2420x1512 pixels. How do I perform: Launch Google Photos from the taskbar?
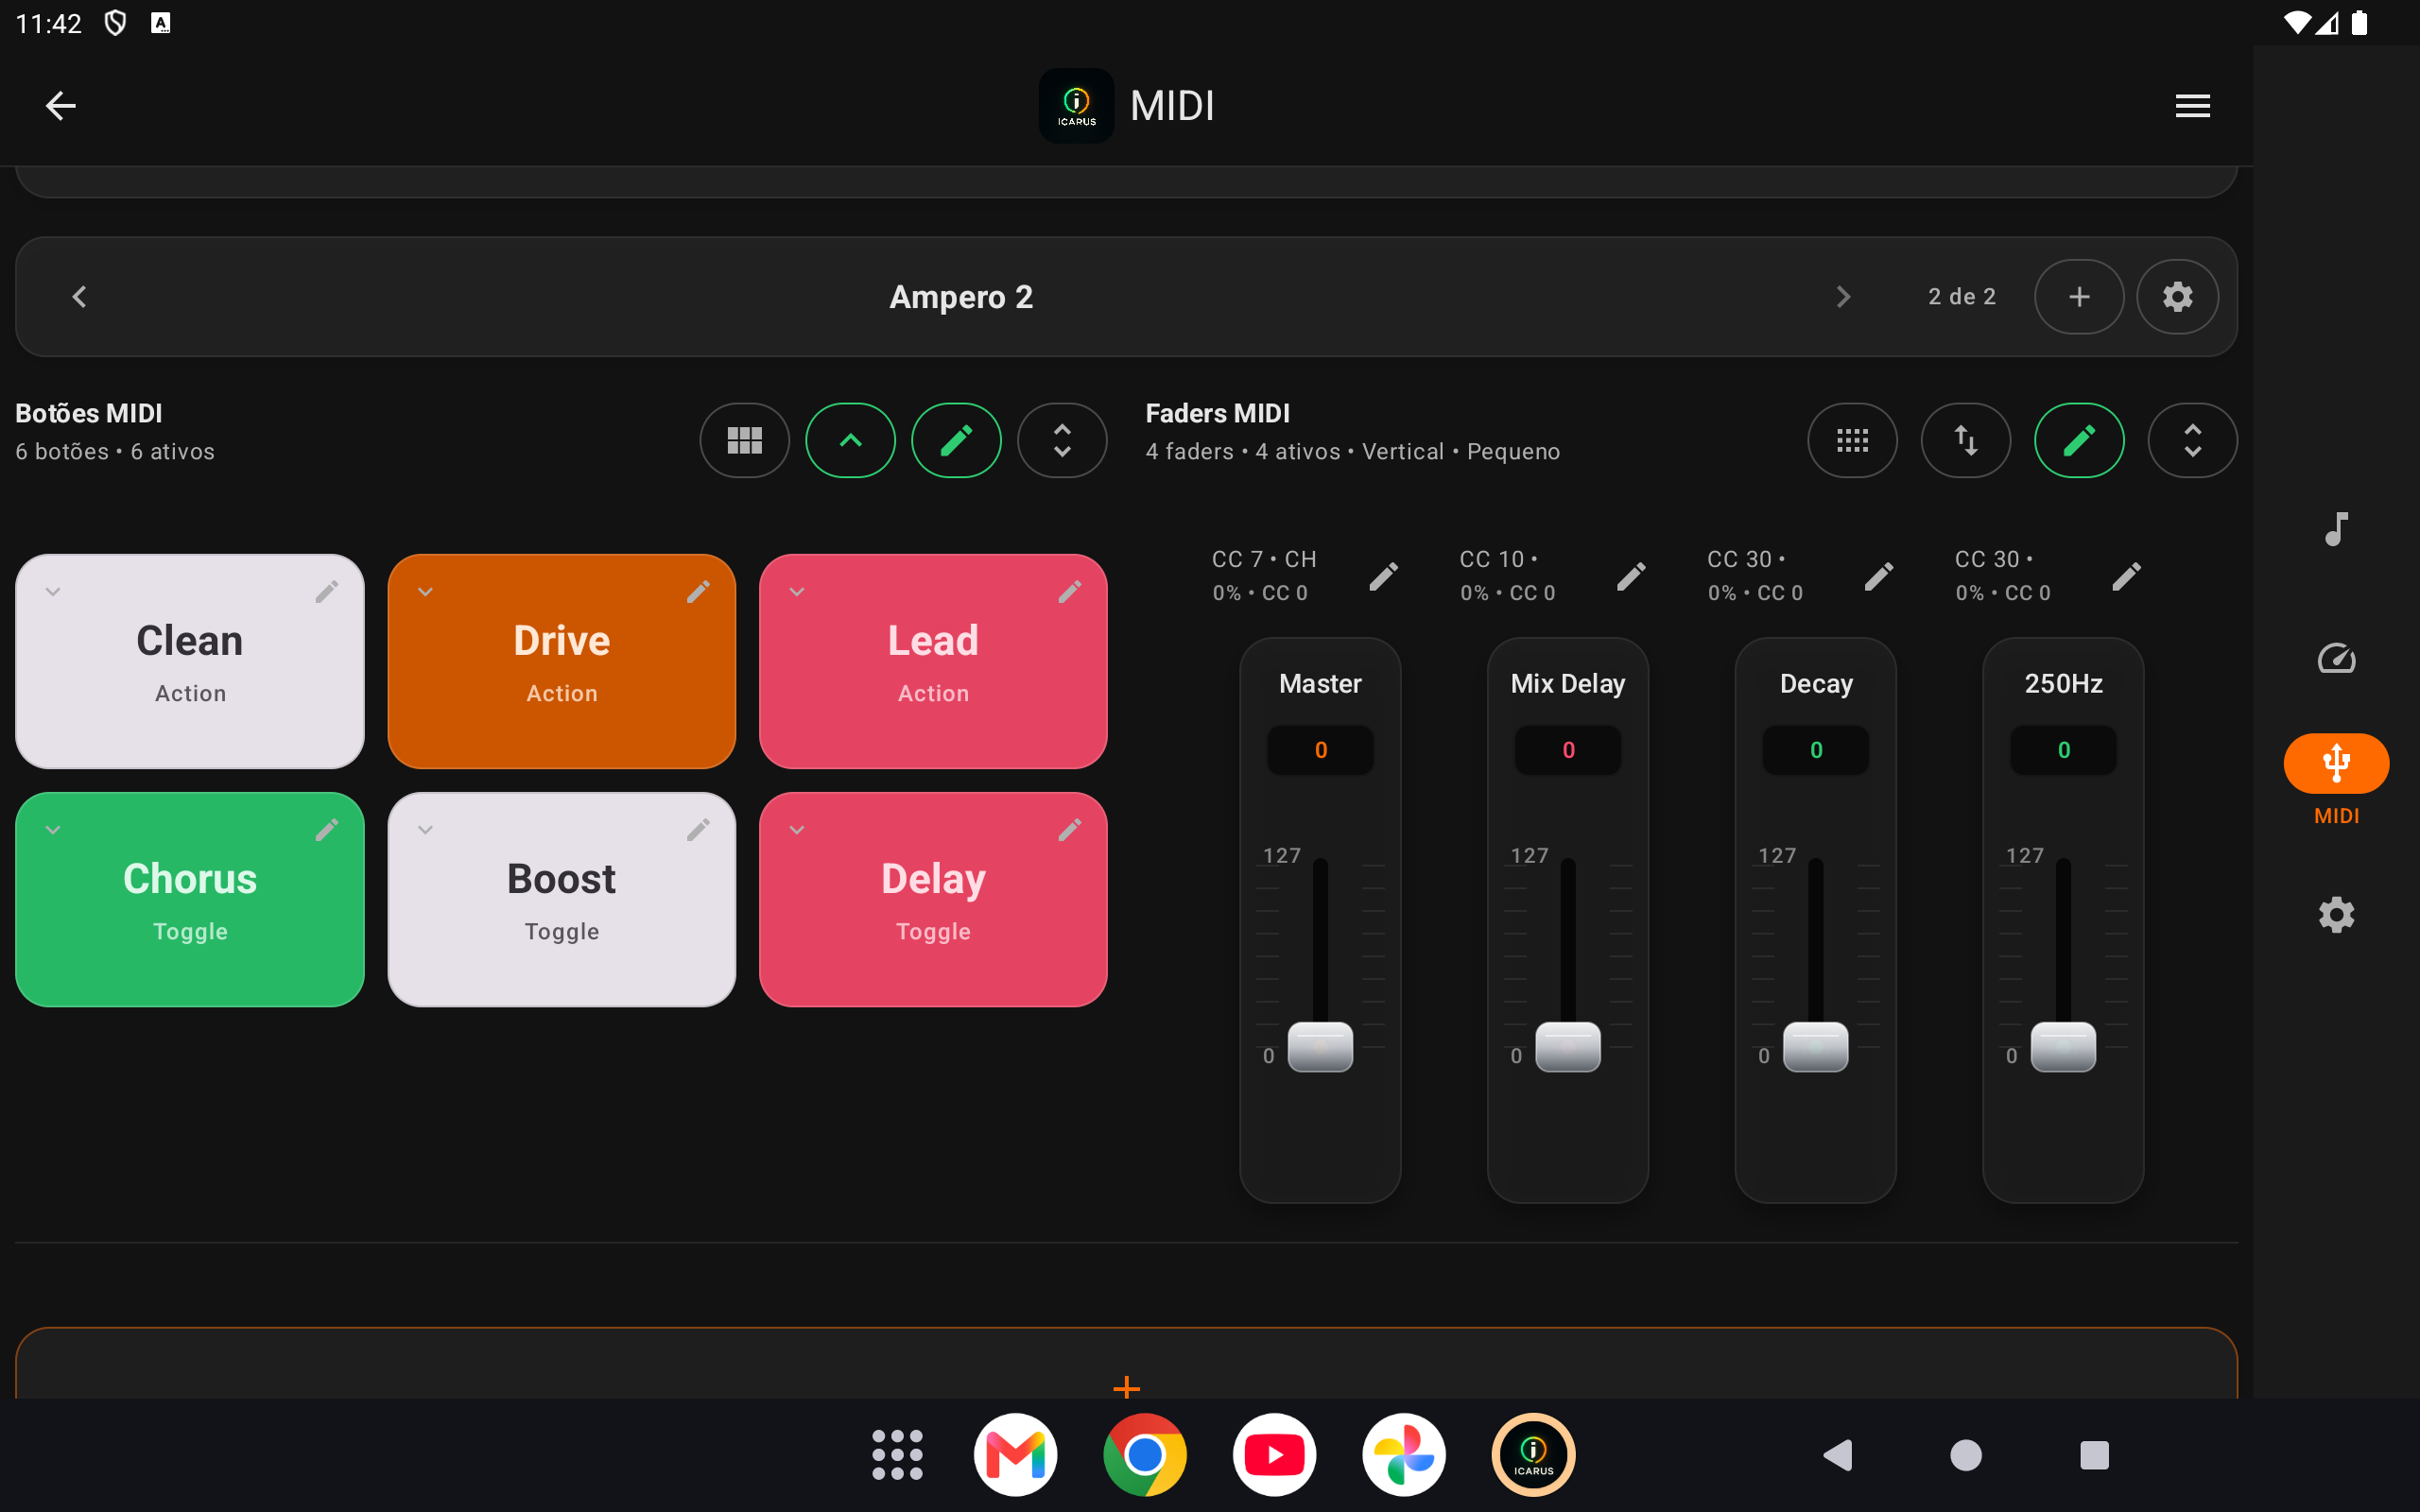1404,1455
